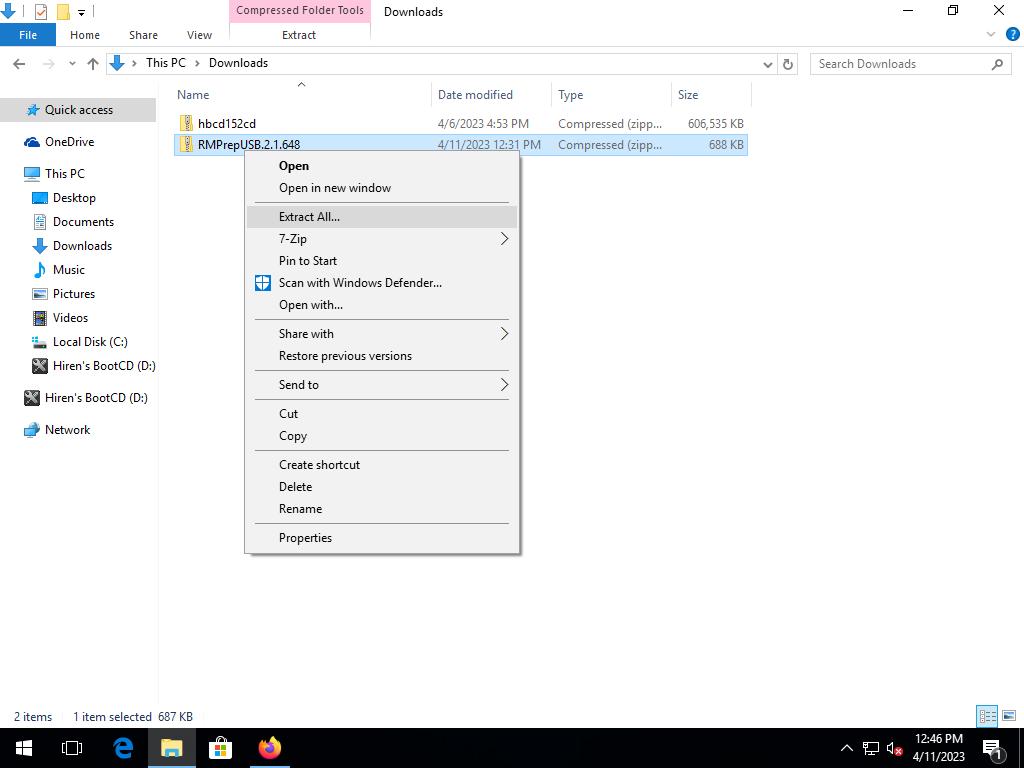Switch to large icons view toggle
The width and height of the screenshot is (1024, 768).
point(1008,716)
